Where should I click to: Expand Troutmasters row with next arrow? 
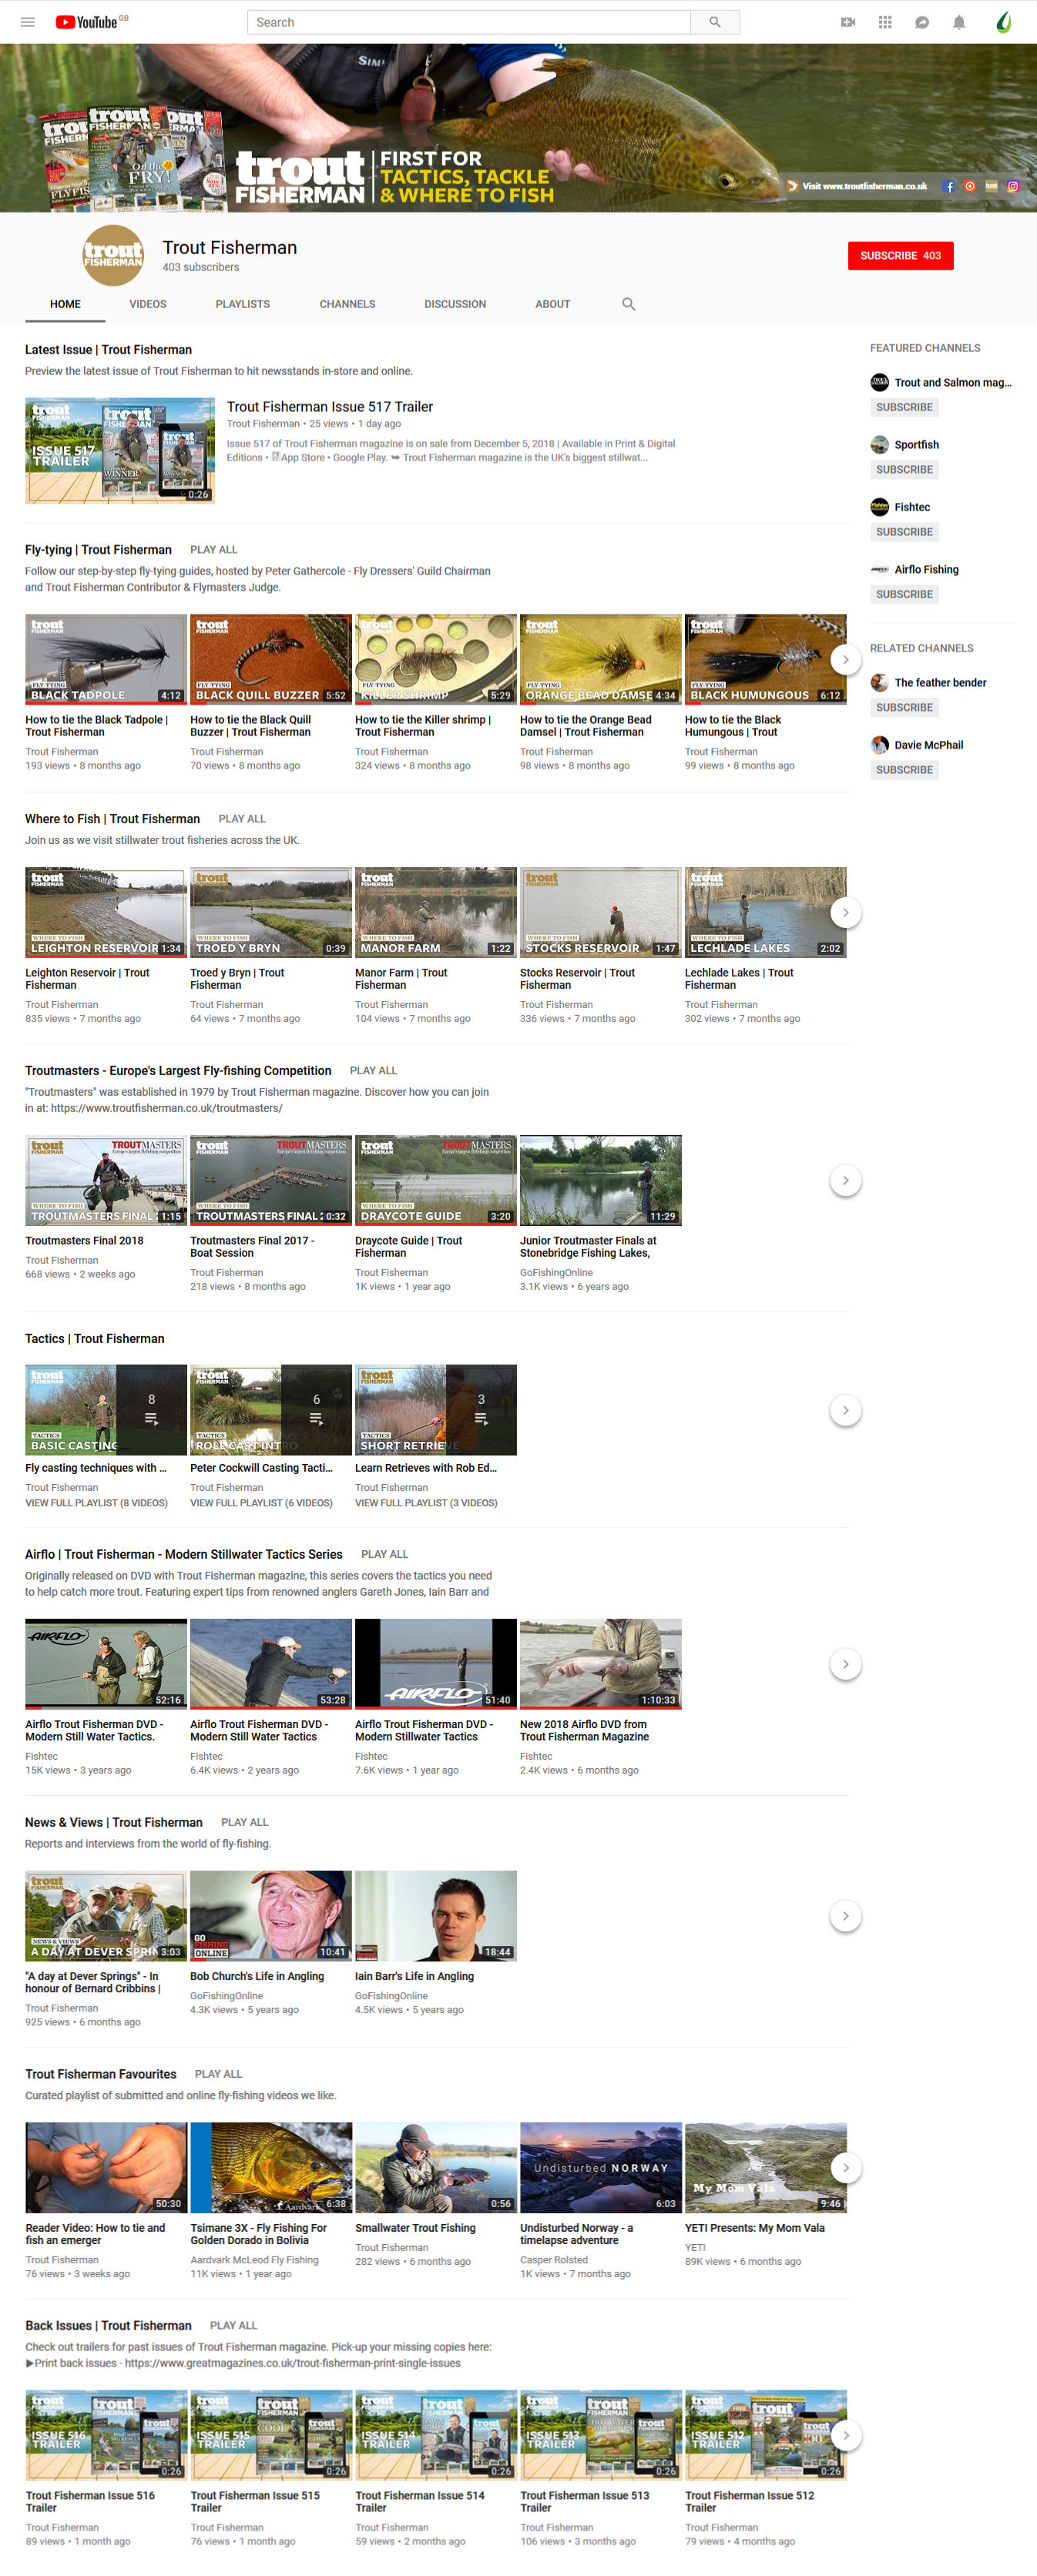[x=845, y=1180]
